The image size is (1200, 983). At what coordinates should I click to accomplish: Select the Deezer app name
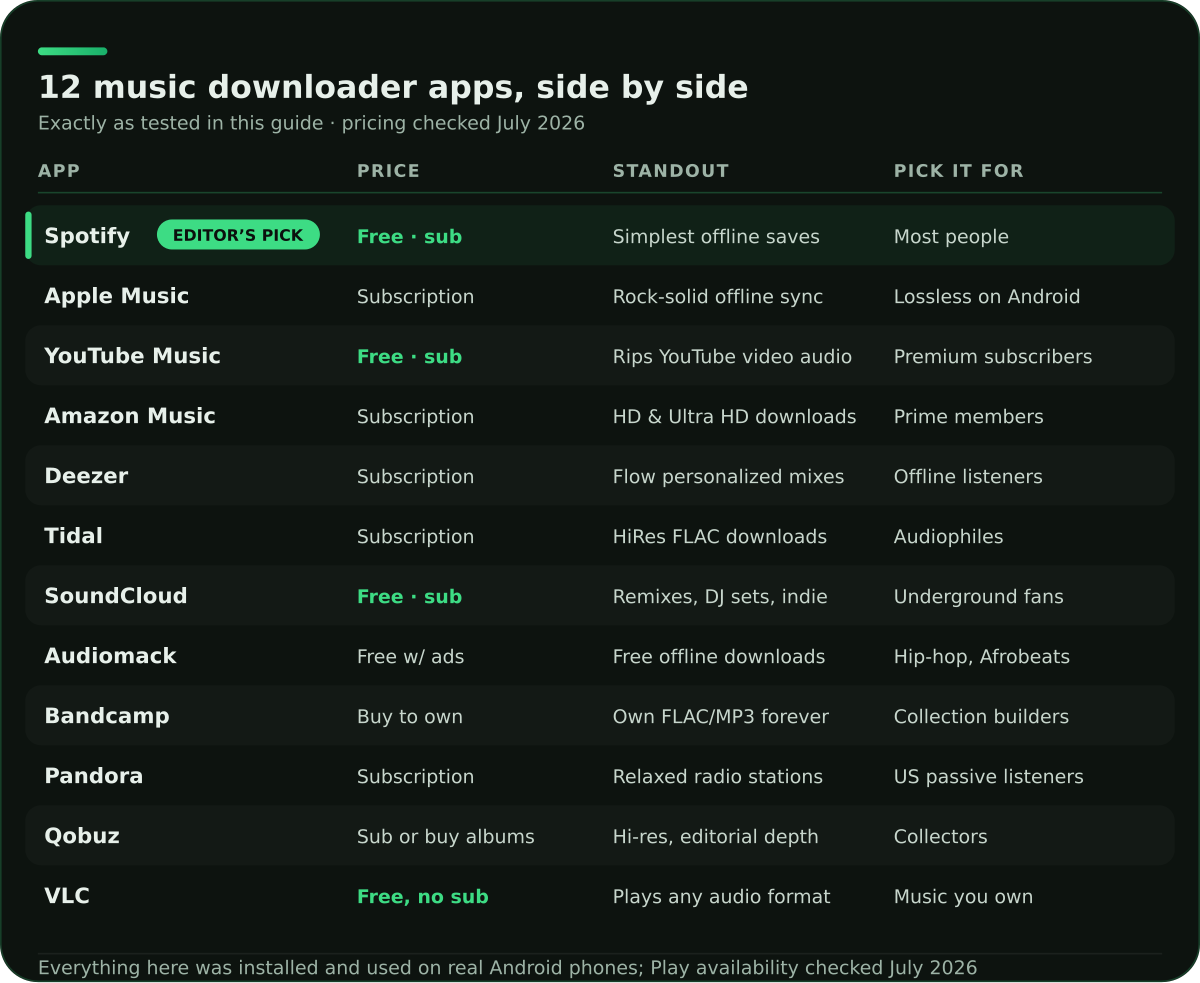86,476
